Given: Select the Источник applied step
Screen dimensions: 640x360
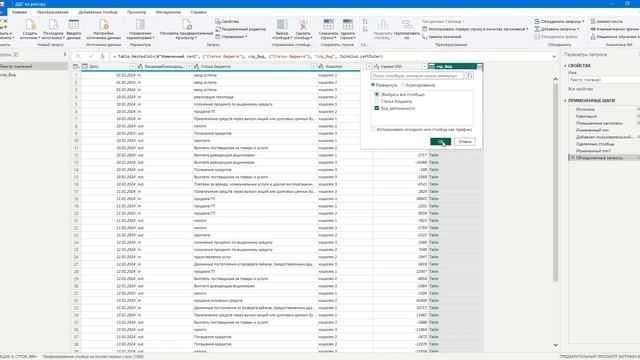Looking at the screenshot, I should (585, 109).
